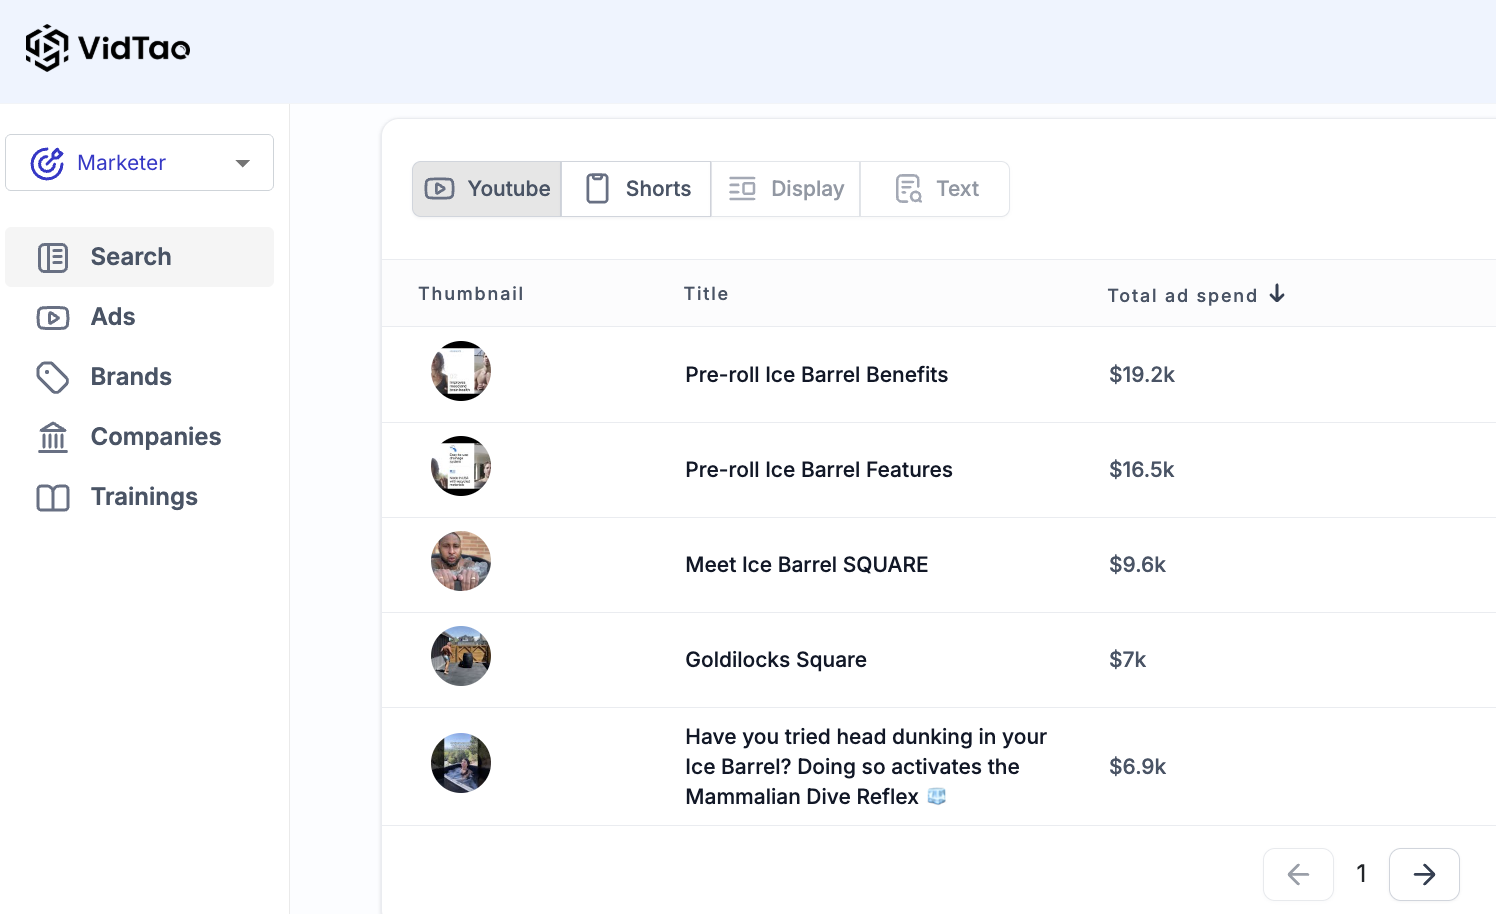
Task: Open Search in the sidebar
Action: tap(139, 257)
